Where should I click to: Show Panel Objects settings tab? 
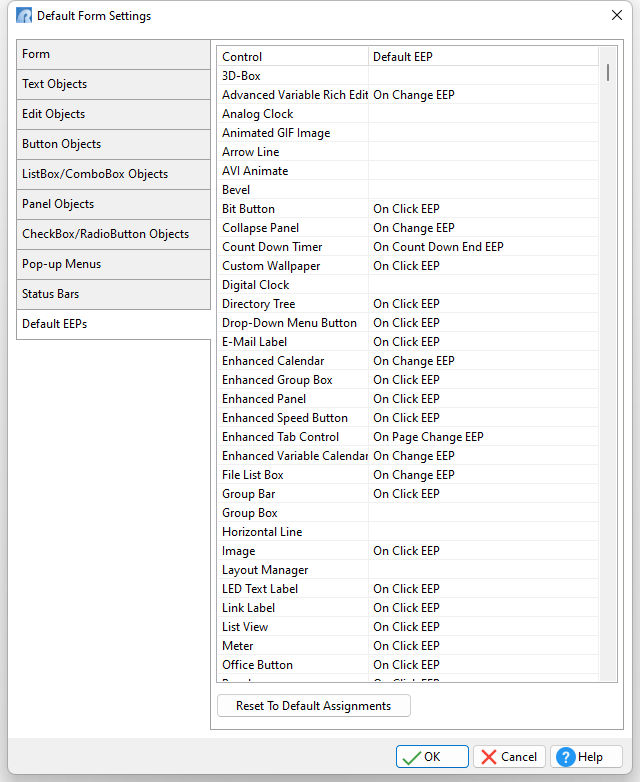coord(113,204)
